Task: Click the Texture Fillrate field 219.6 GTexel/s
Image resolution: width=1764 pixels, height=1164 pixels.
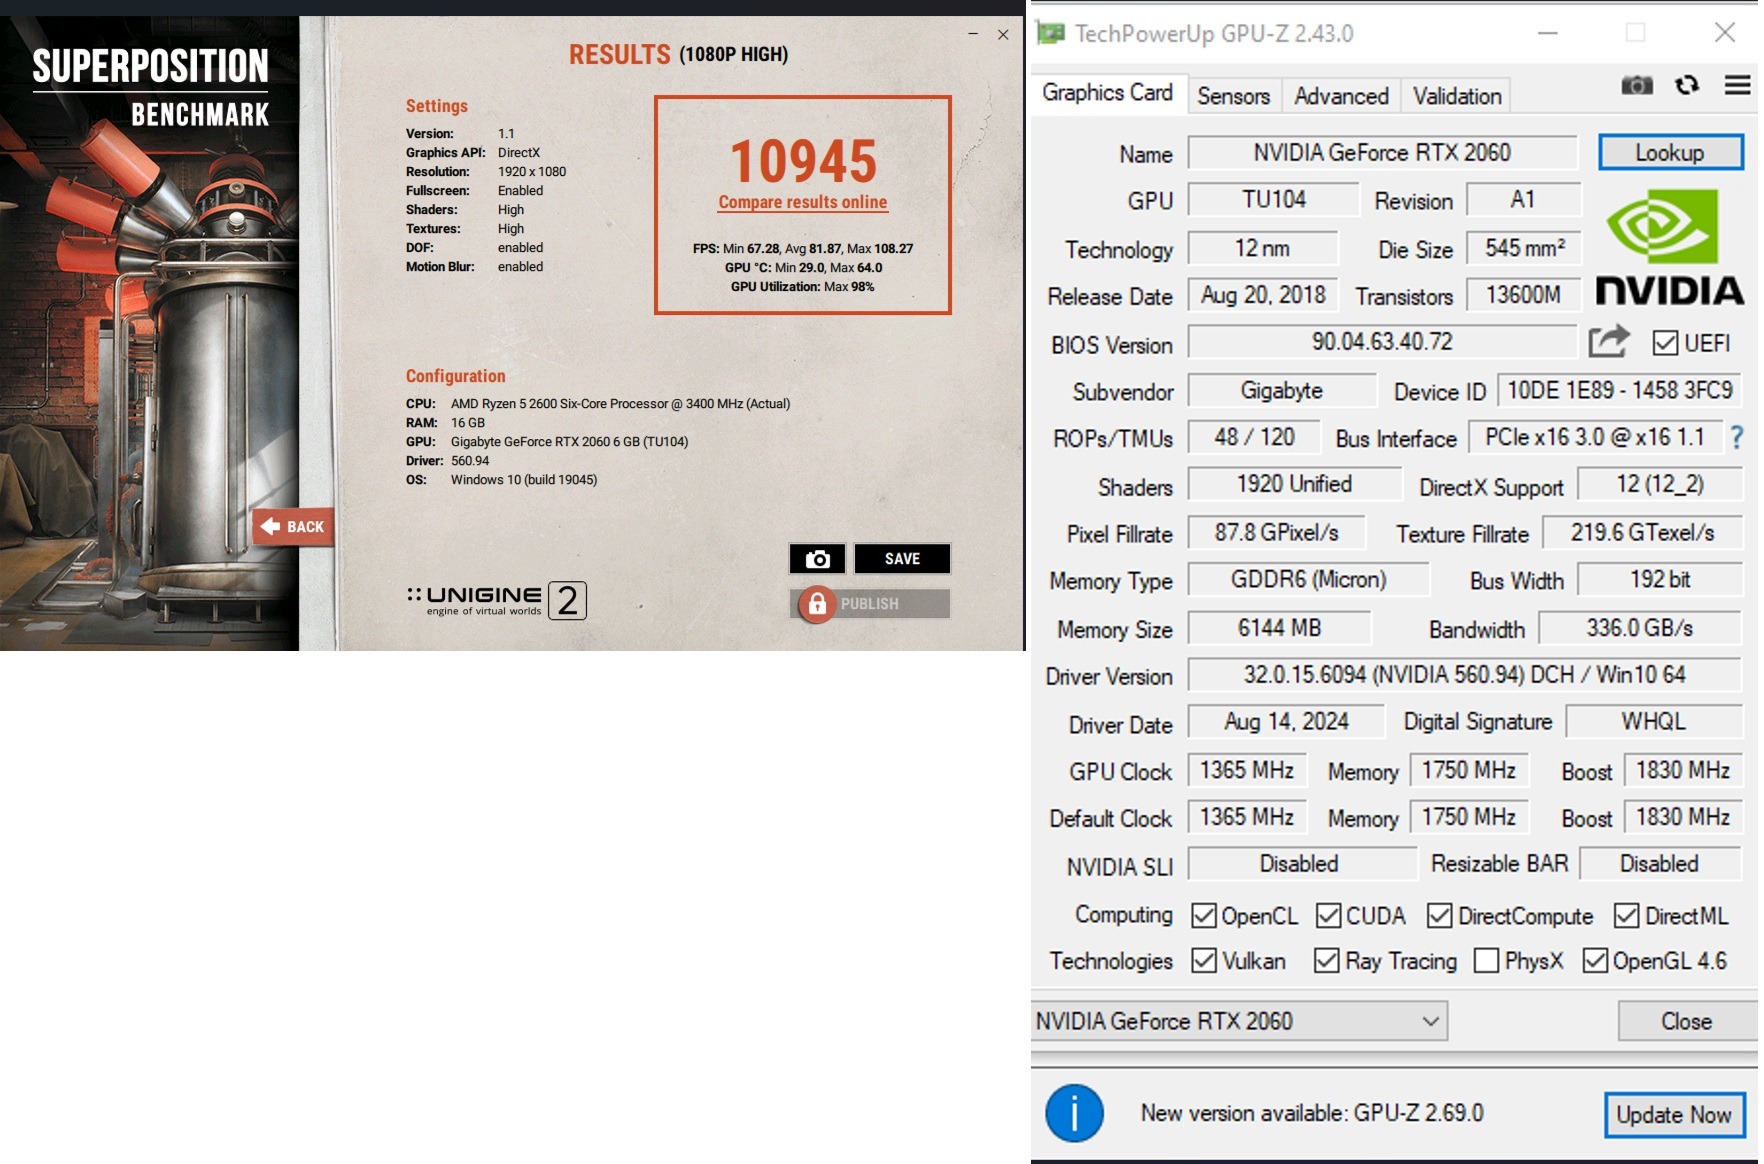Action: click(1643, 533)
